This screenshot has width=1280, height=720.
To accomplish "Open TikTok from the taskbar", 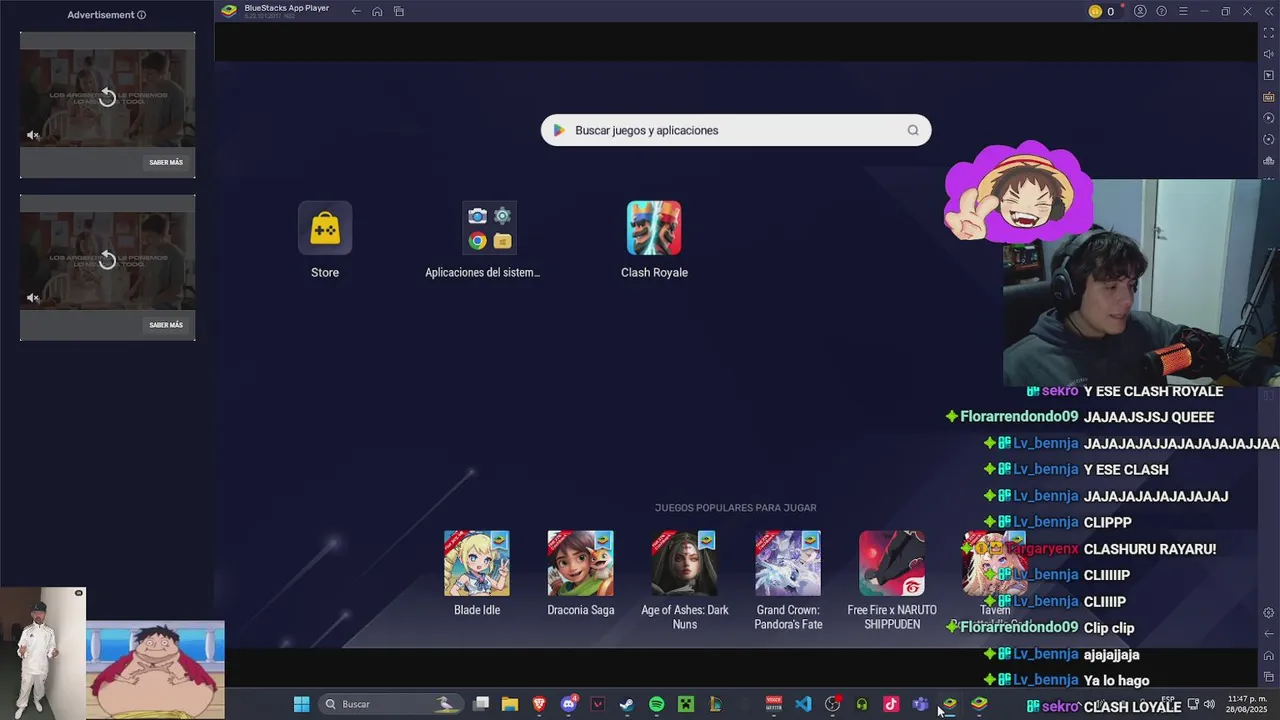I will pos(891,704).
